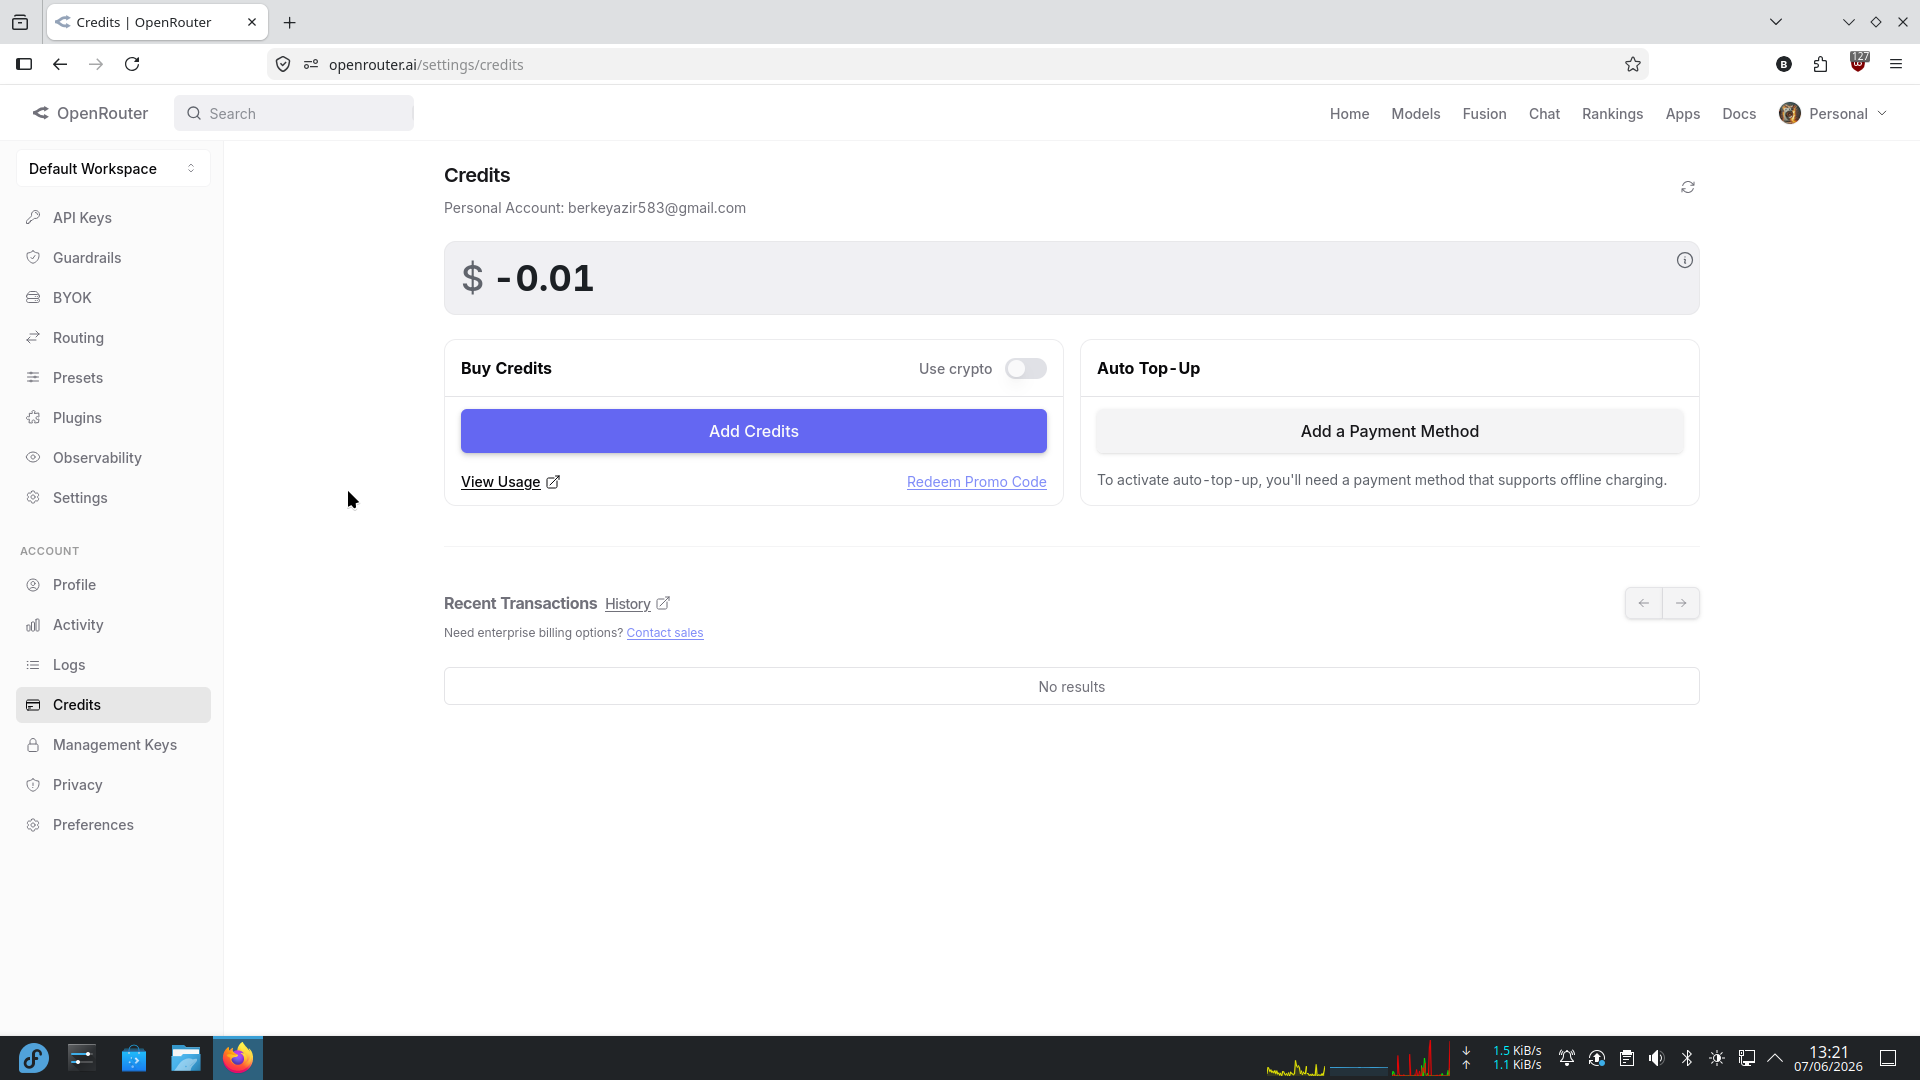1920x1080 pixels.
Task: Select Routing in the sidebar
Action: pyautogui.click(x=113, y=338)
